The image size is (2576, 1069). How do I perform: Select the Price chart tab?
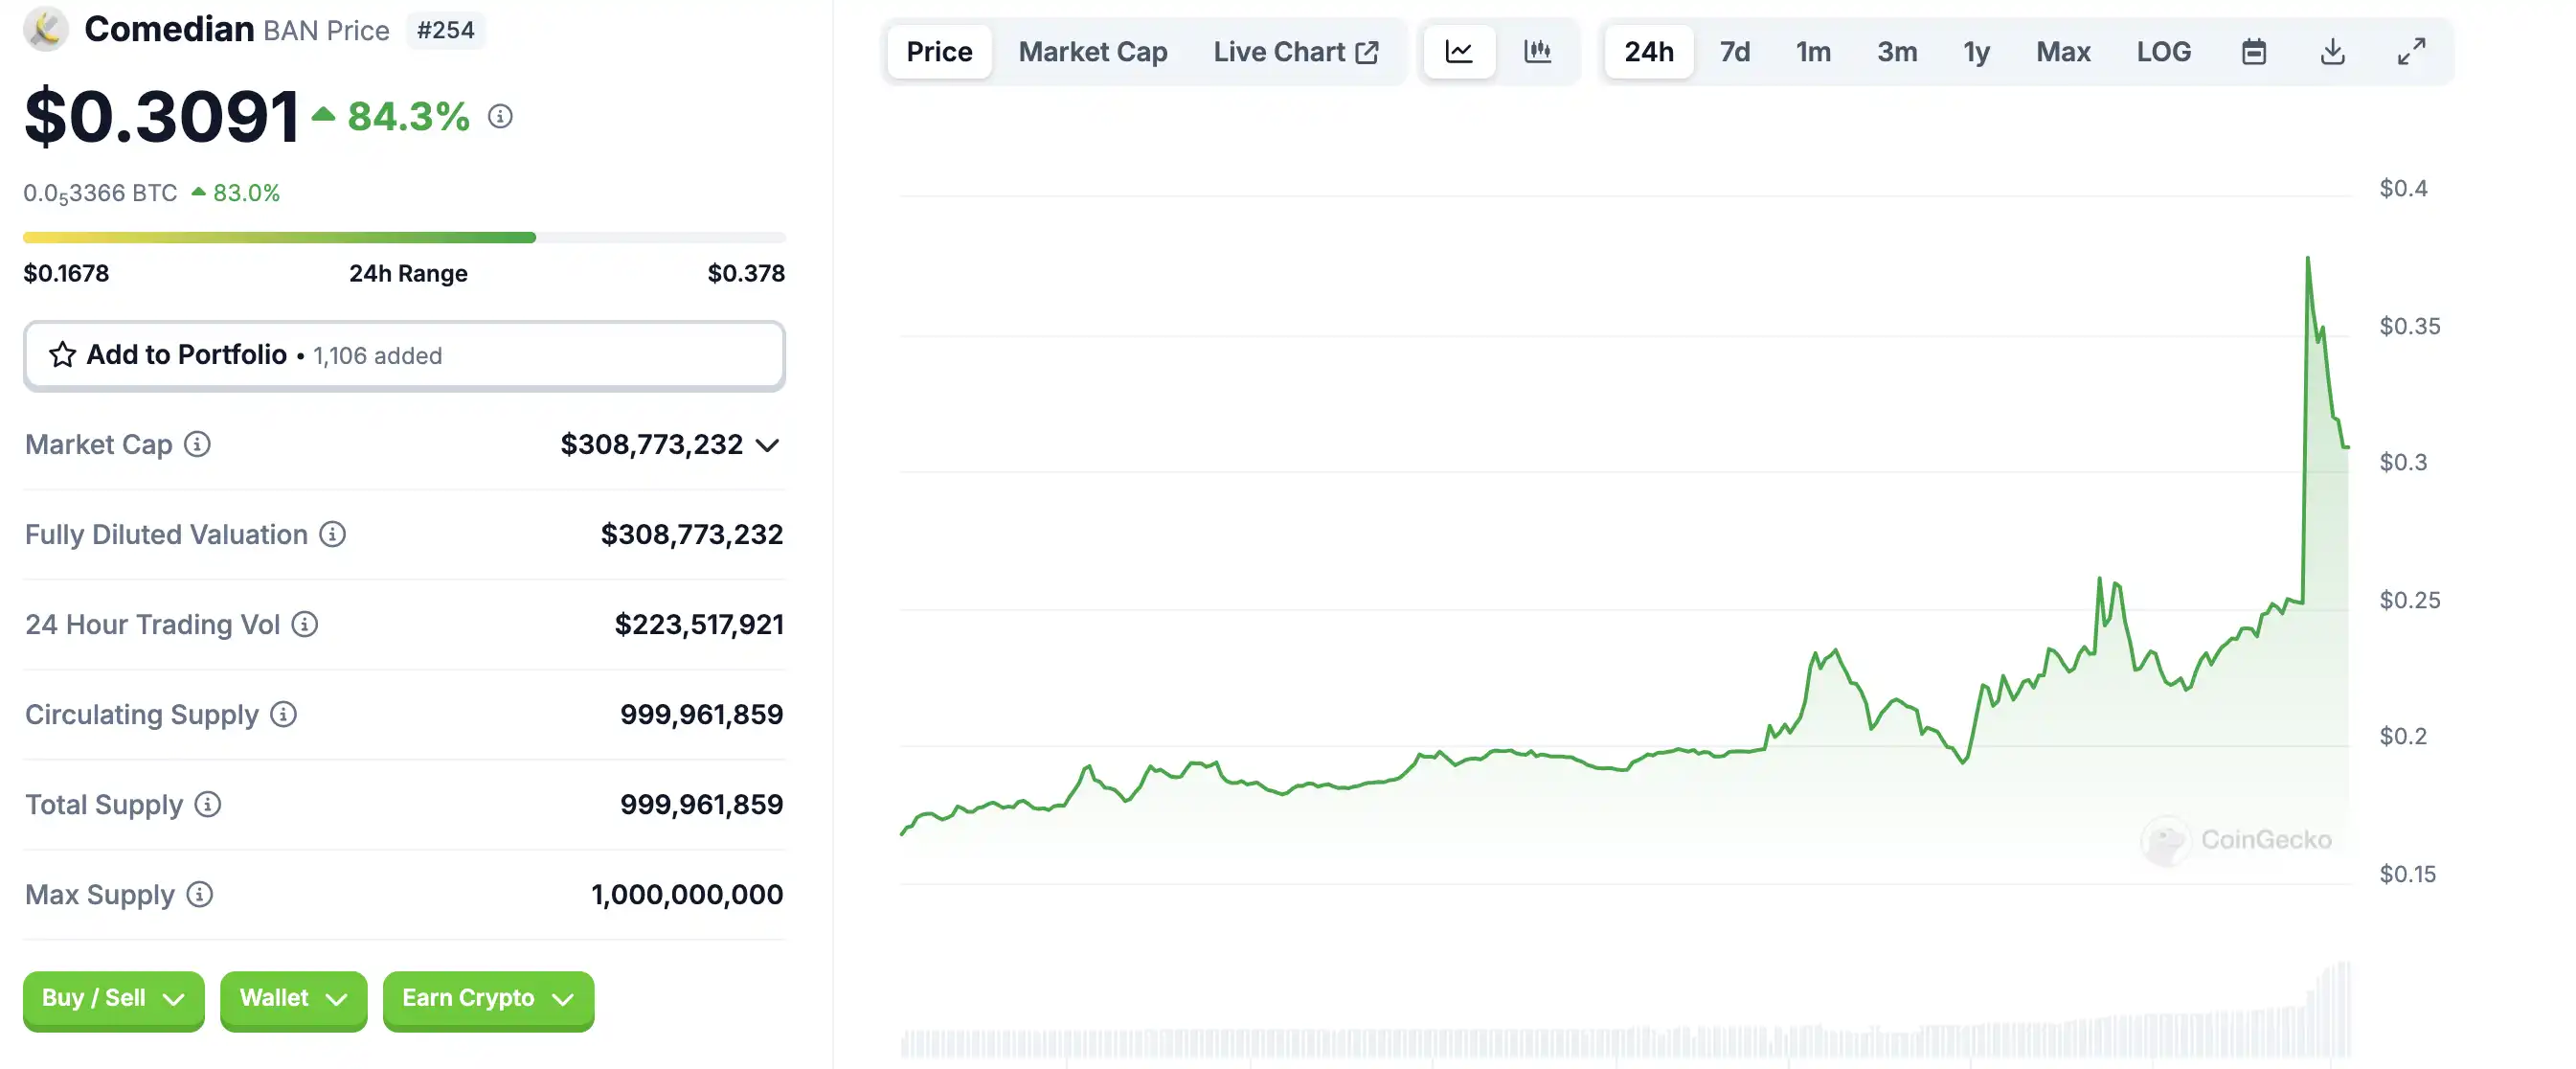[939, 51]
